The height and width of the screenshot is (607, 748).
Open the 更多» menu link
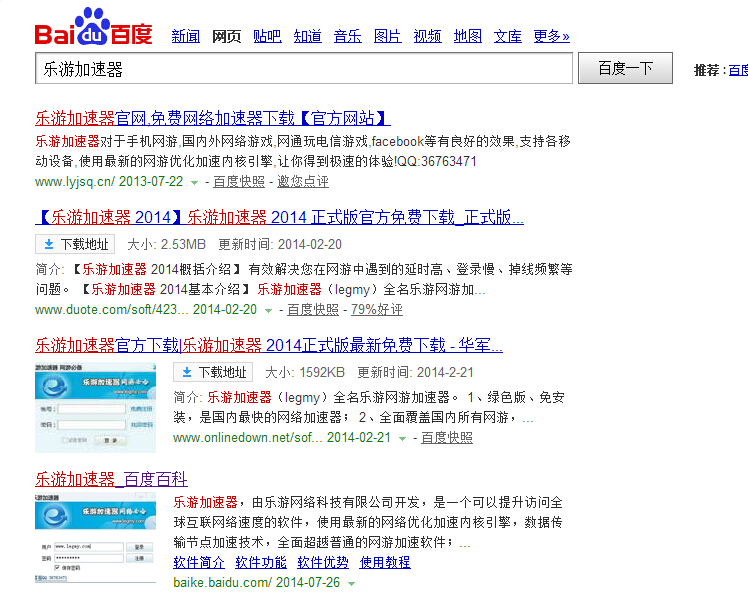pos(551,36)
